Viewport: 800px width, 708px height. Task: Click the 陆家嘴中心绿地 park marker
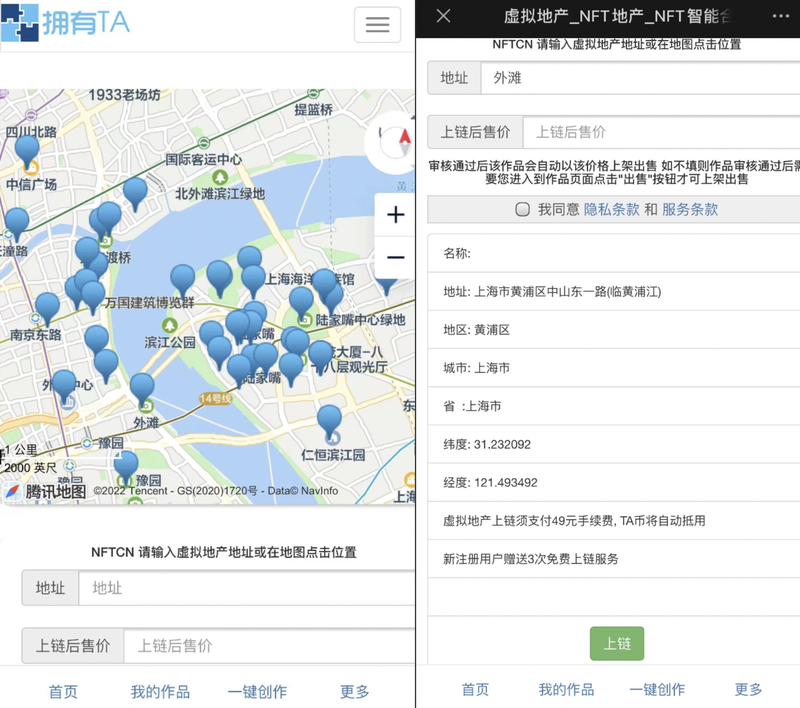click(x=305, y=320)
